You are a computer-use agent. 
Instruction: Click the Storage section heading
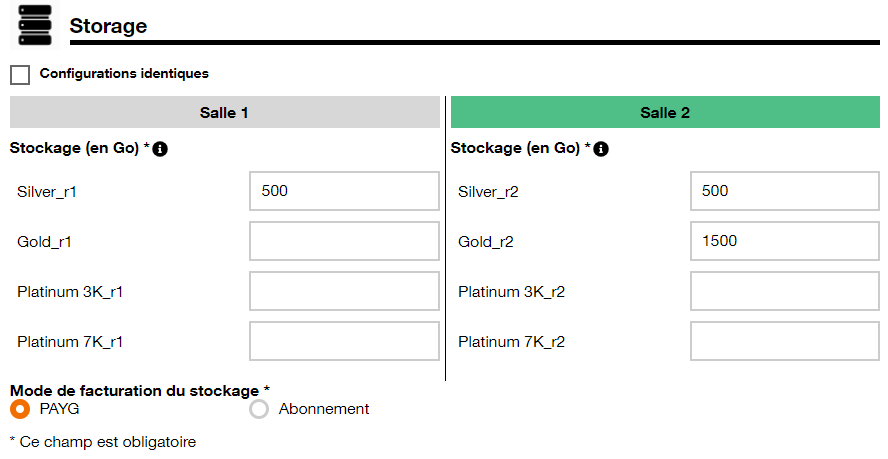tap(108, 26)
